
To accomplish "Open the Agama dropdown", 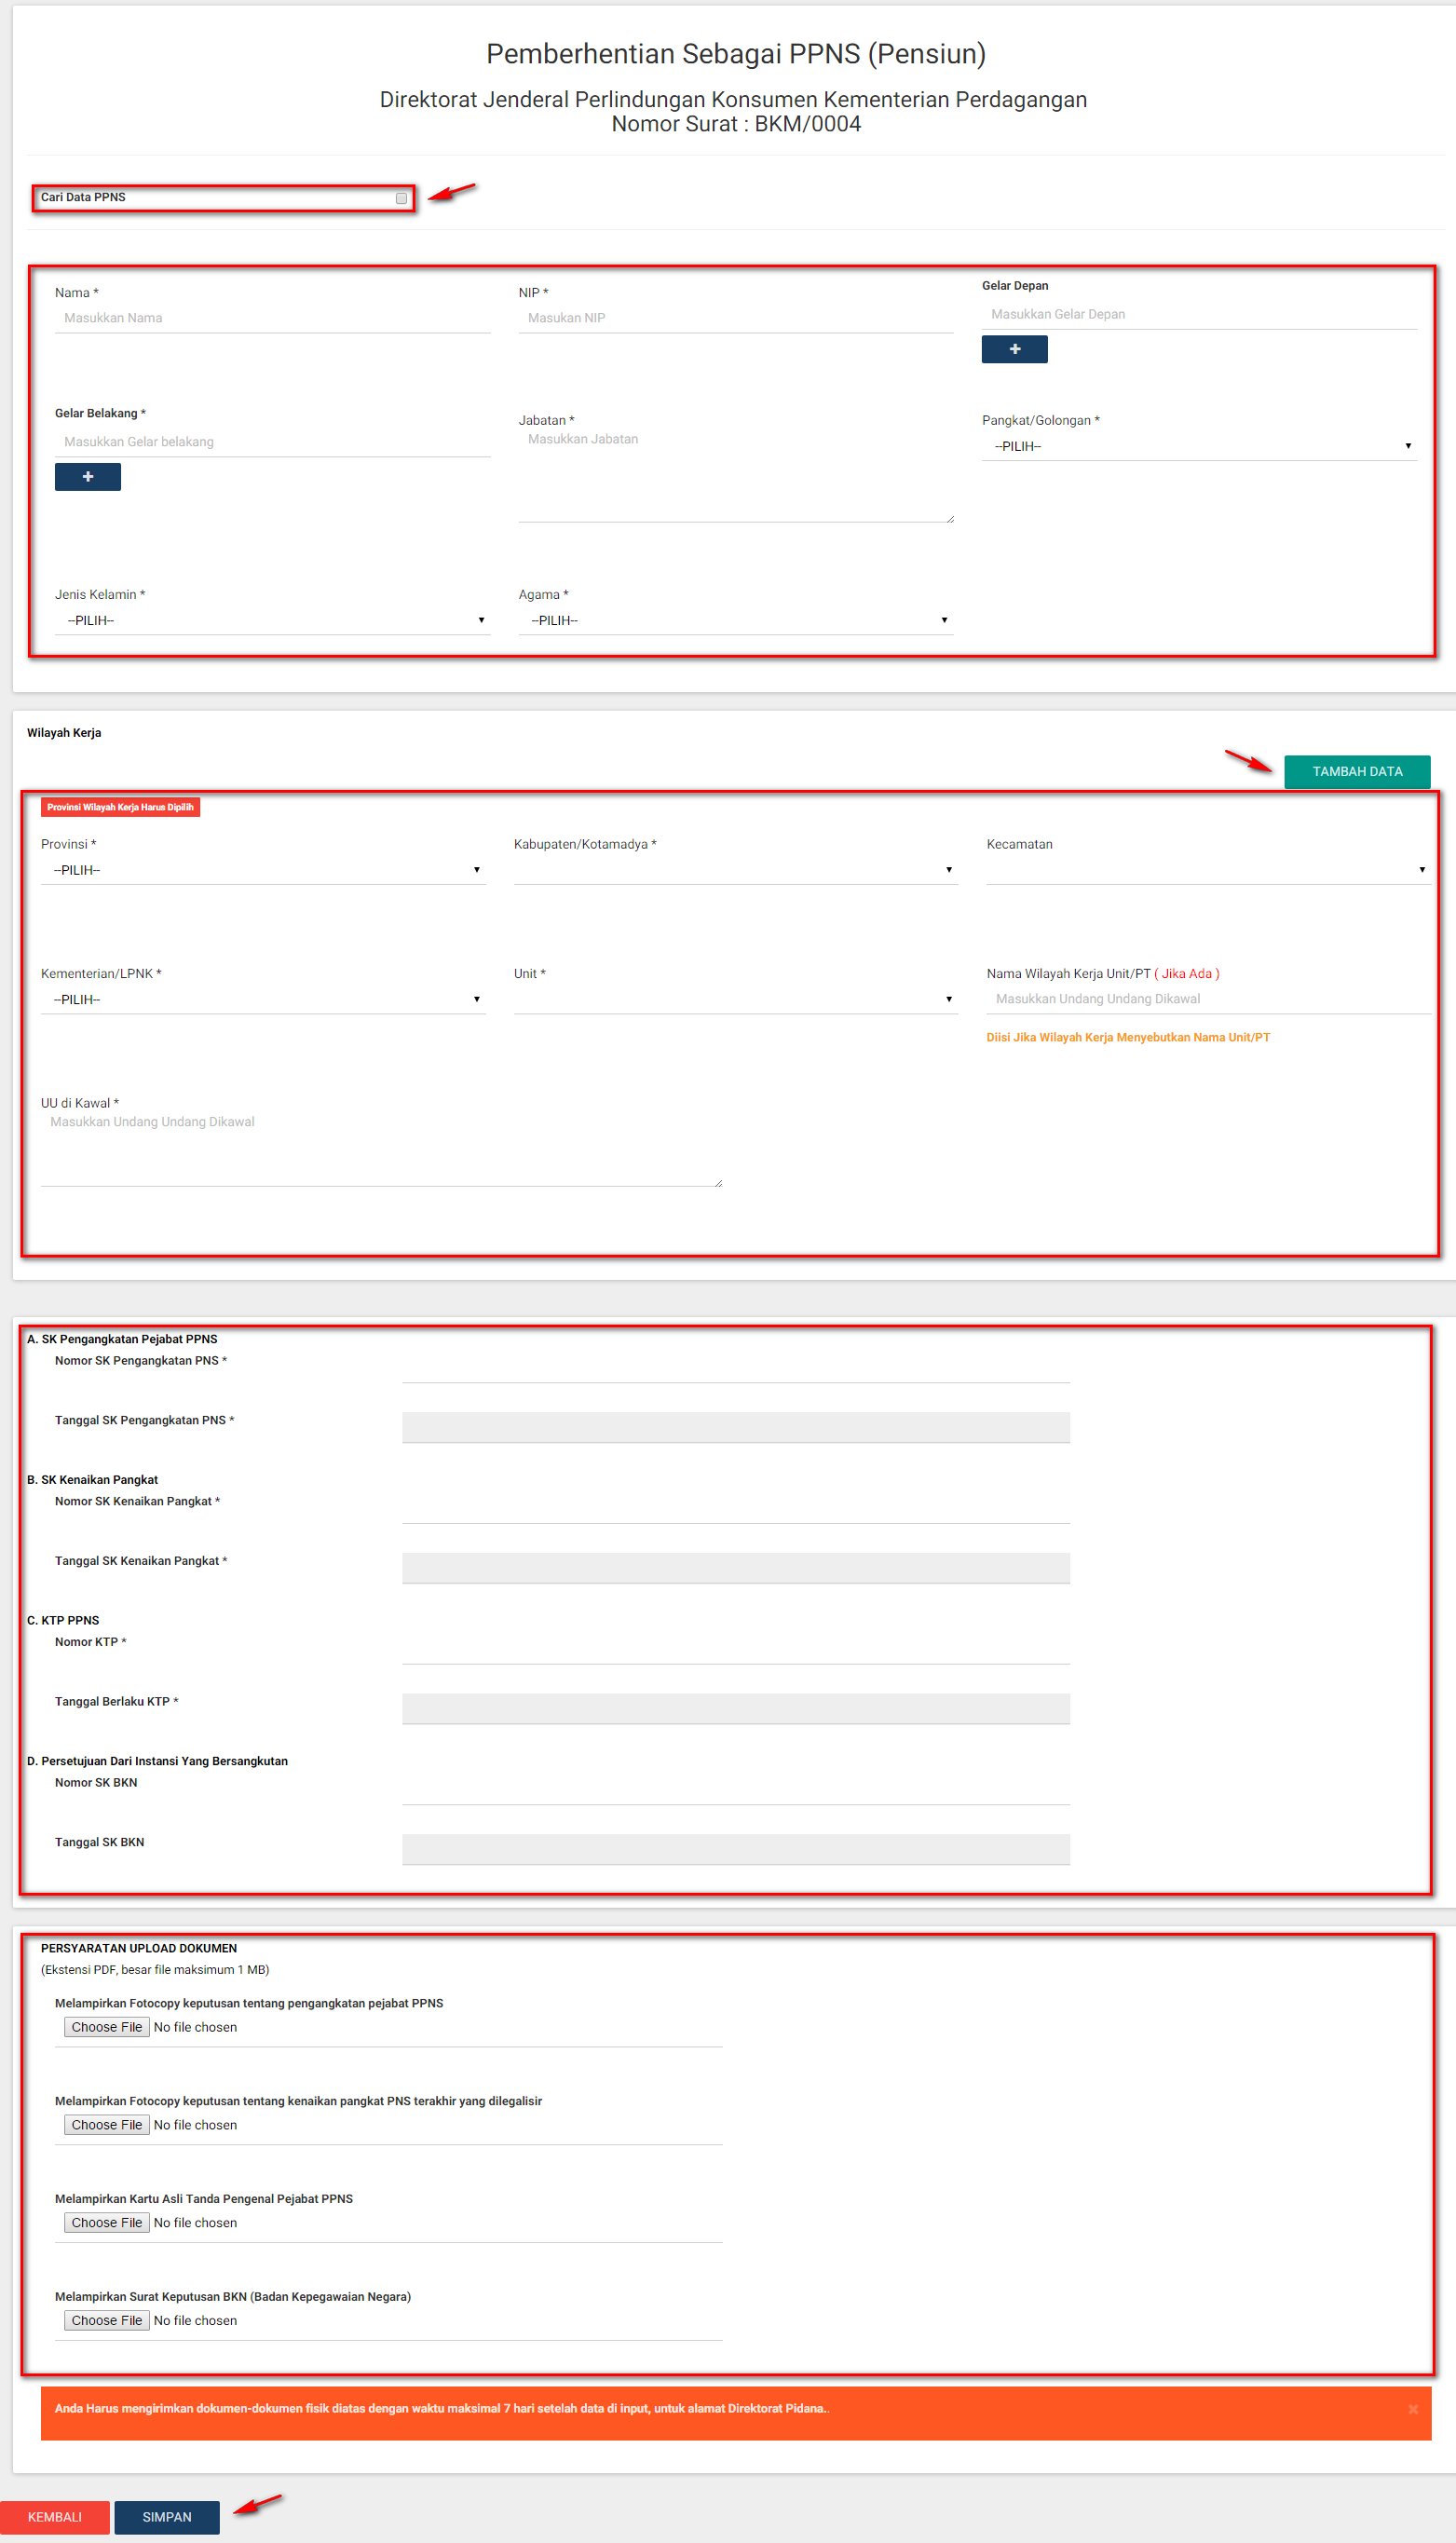I will [735, 620].
